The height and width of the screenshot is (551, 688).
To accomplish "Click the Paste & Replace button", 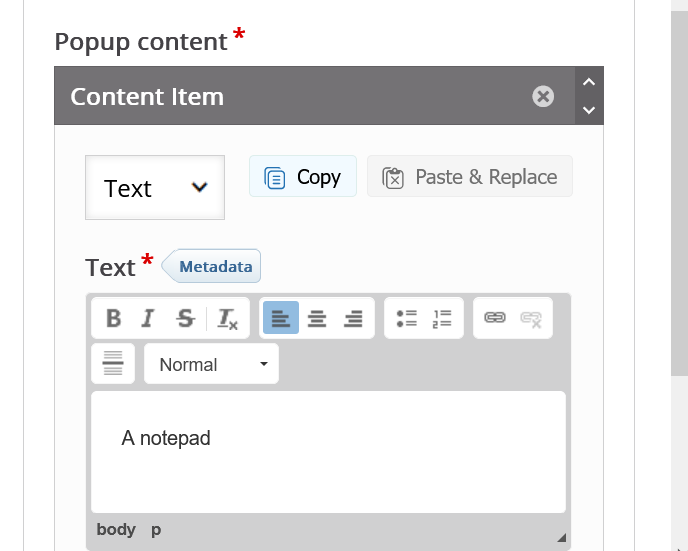I will tap(470, 177).
